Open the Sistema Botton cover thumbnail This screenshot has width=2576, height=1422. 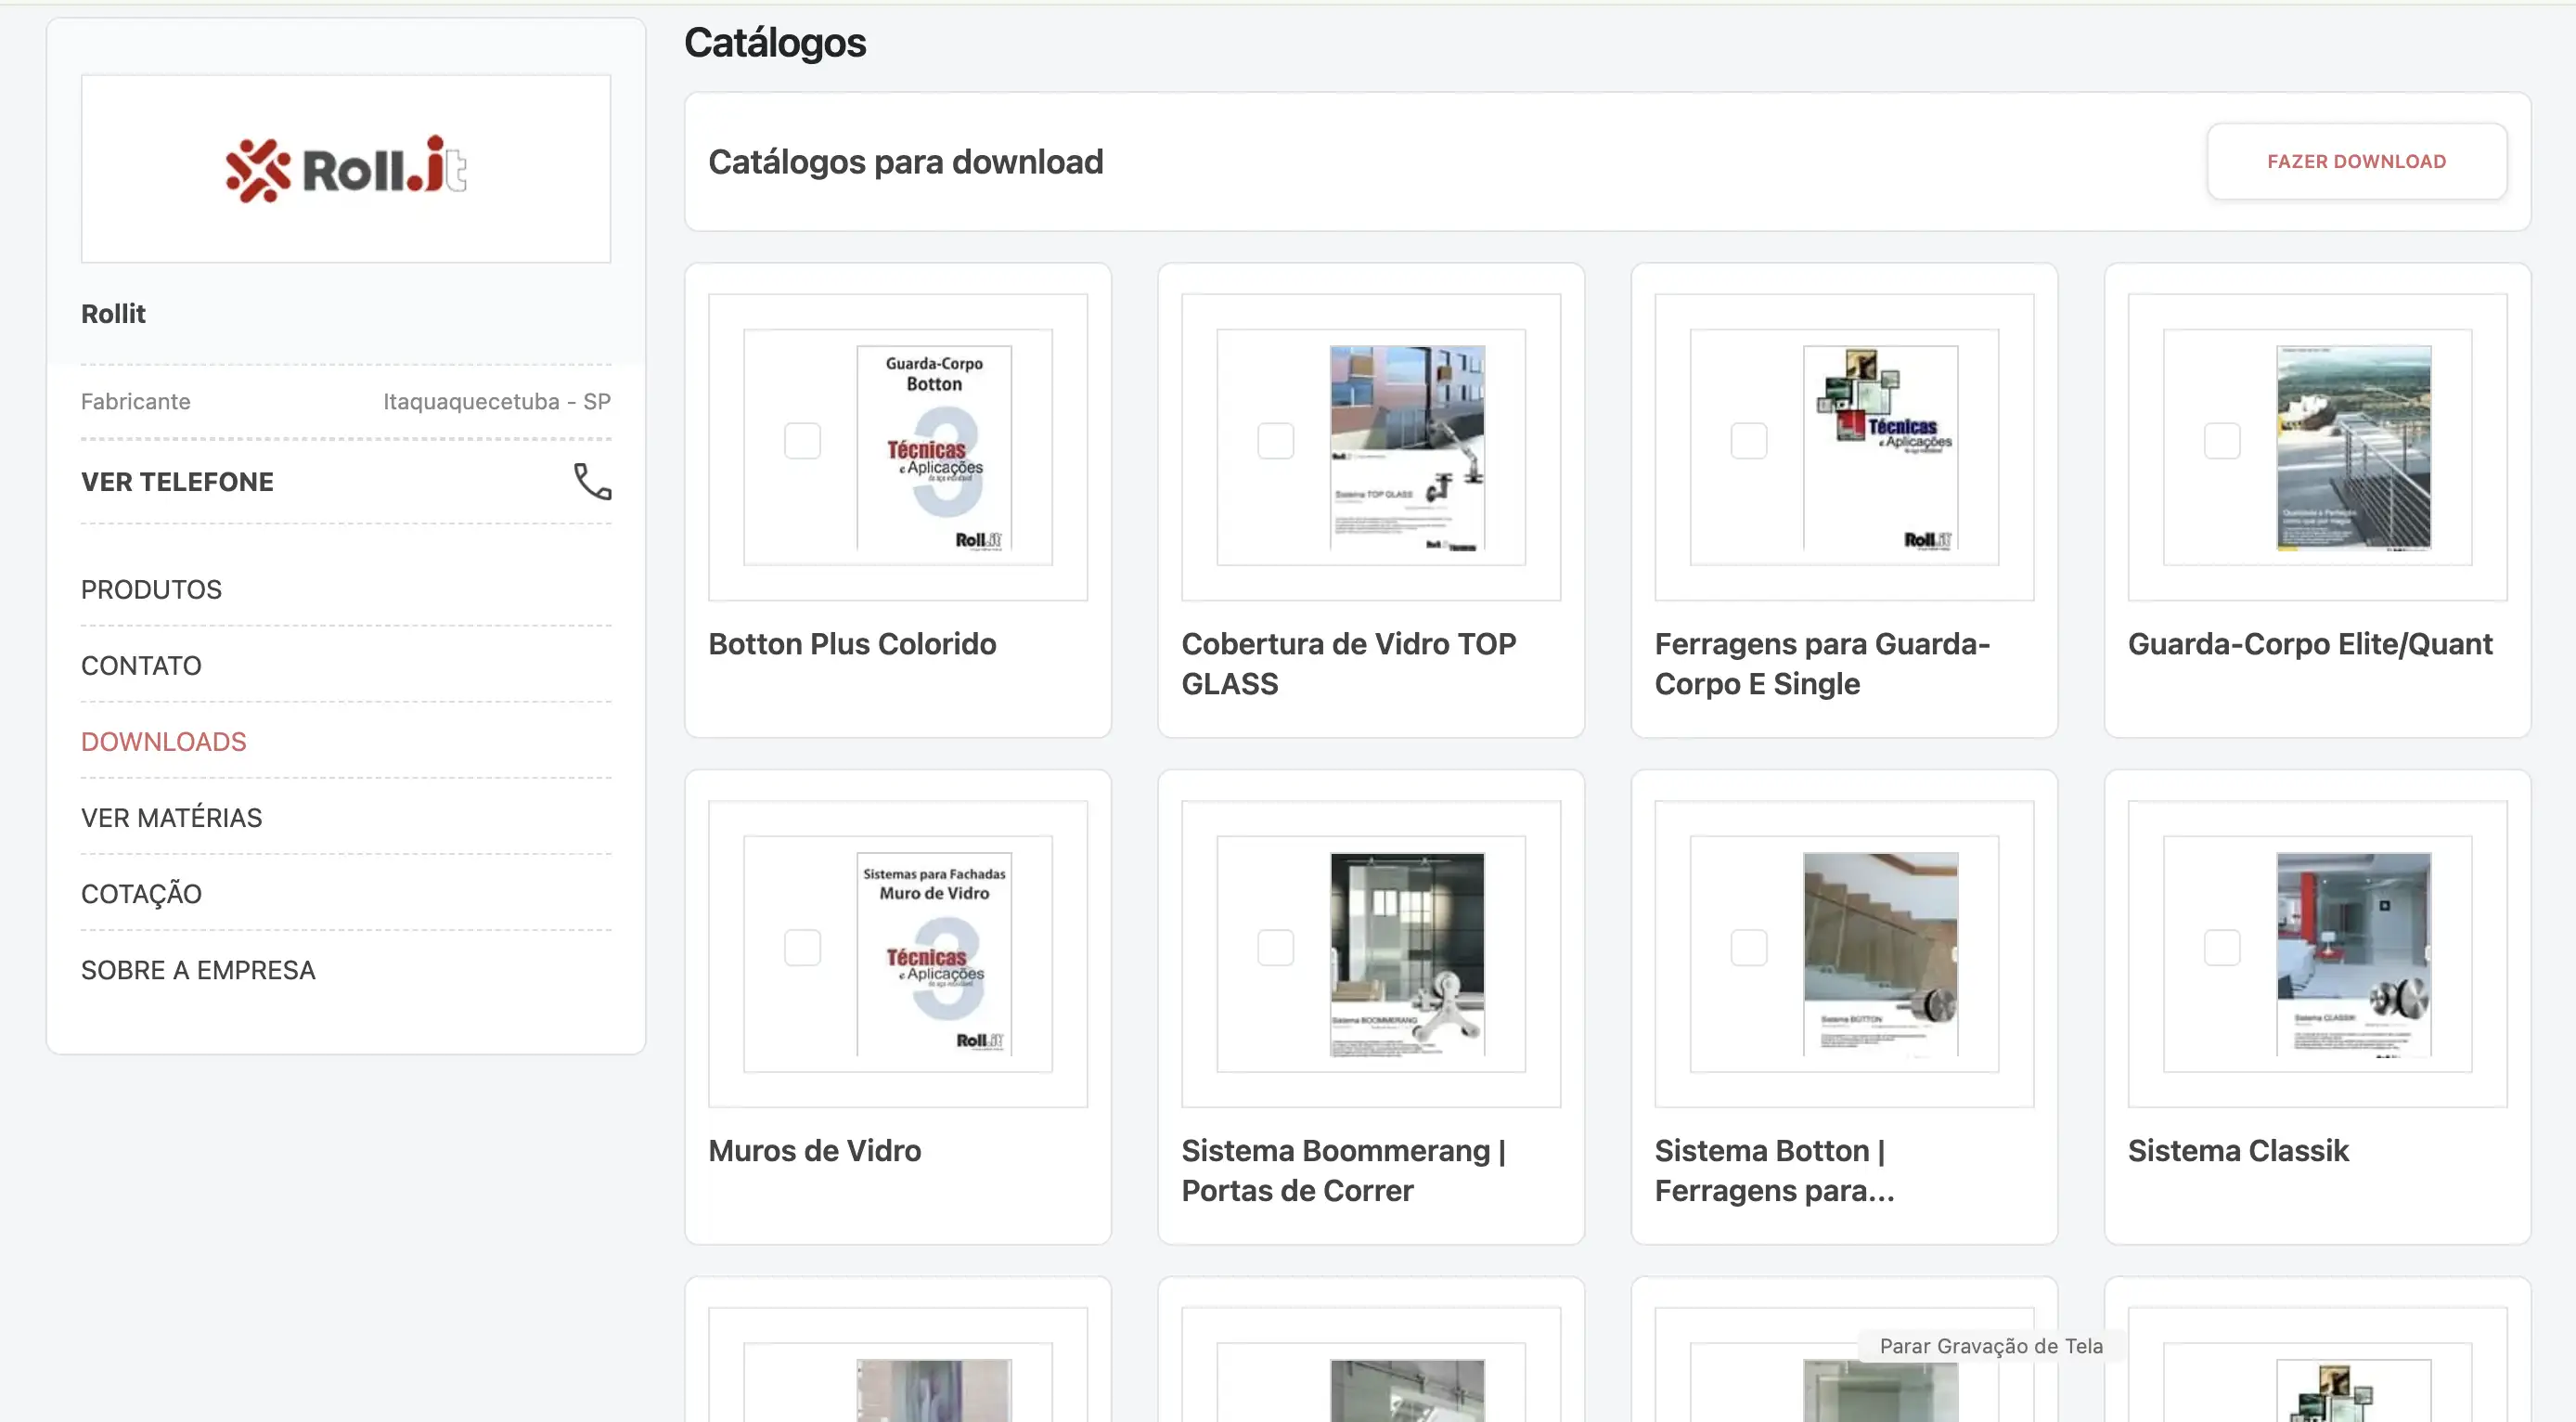(1880, 953)
